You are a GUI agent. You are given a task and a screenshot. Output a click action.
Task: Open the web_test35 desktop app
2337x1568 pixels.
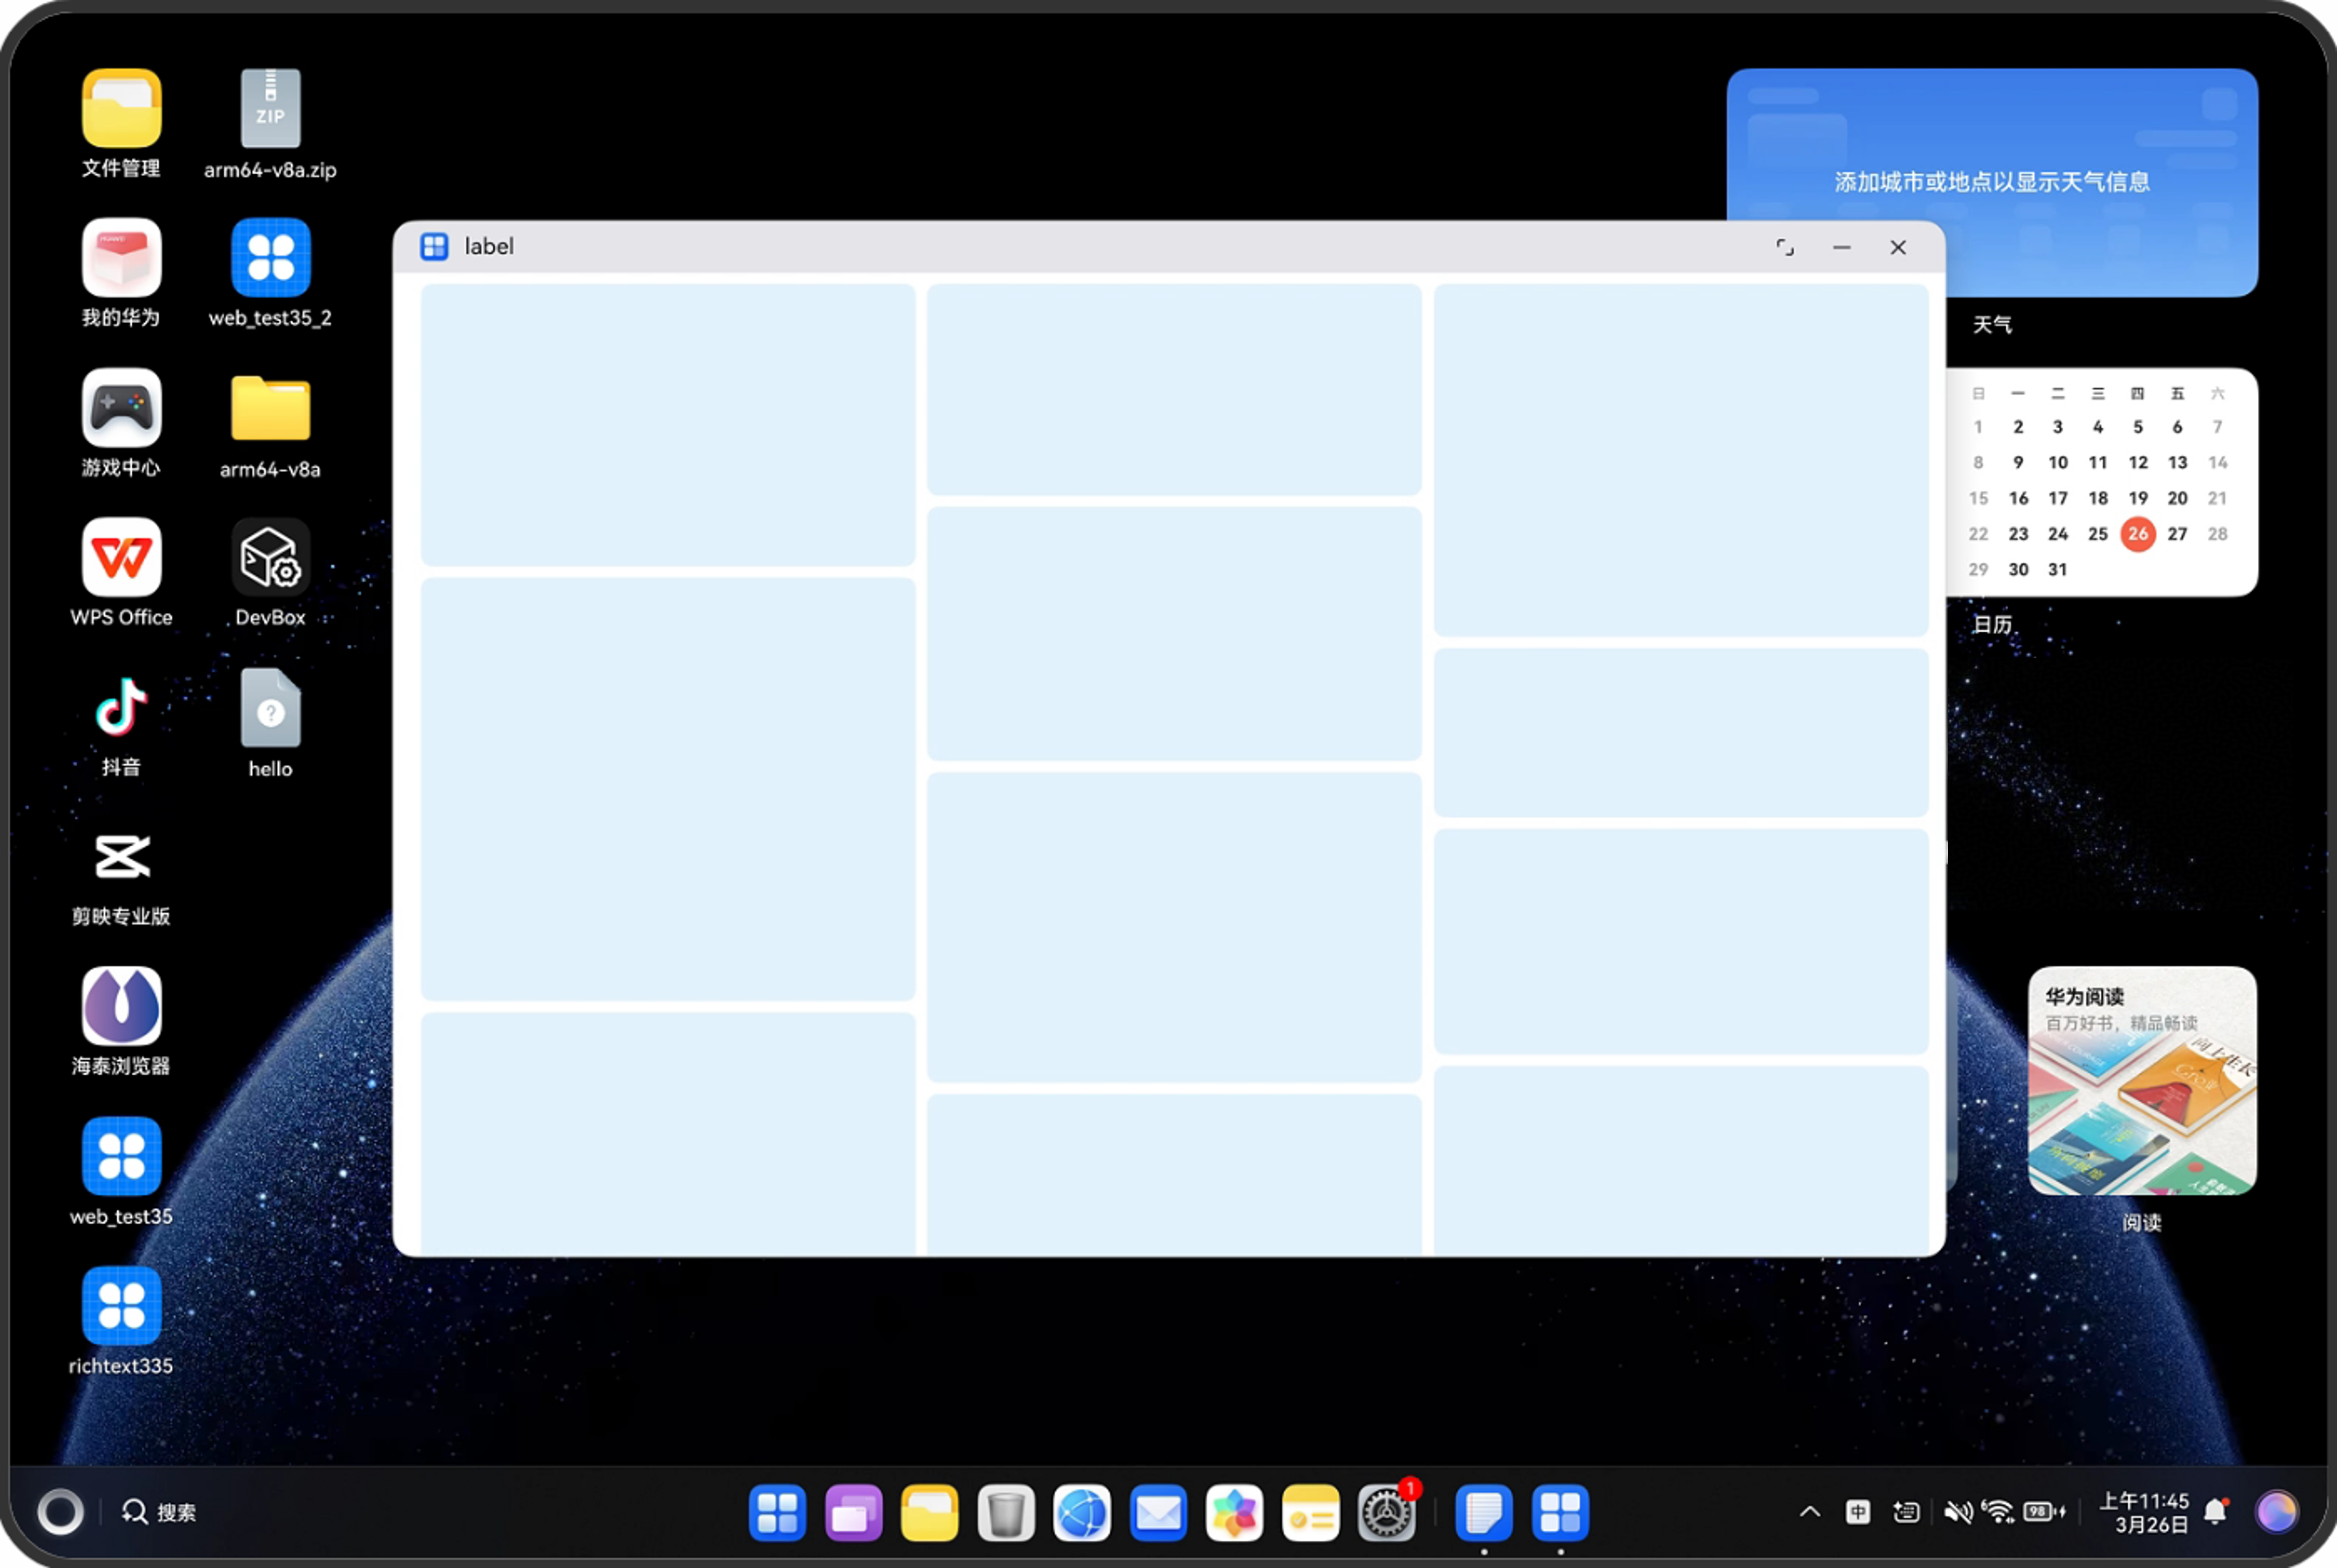pyautogui.click(x=121, y=1156)
